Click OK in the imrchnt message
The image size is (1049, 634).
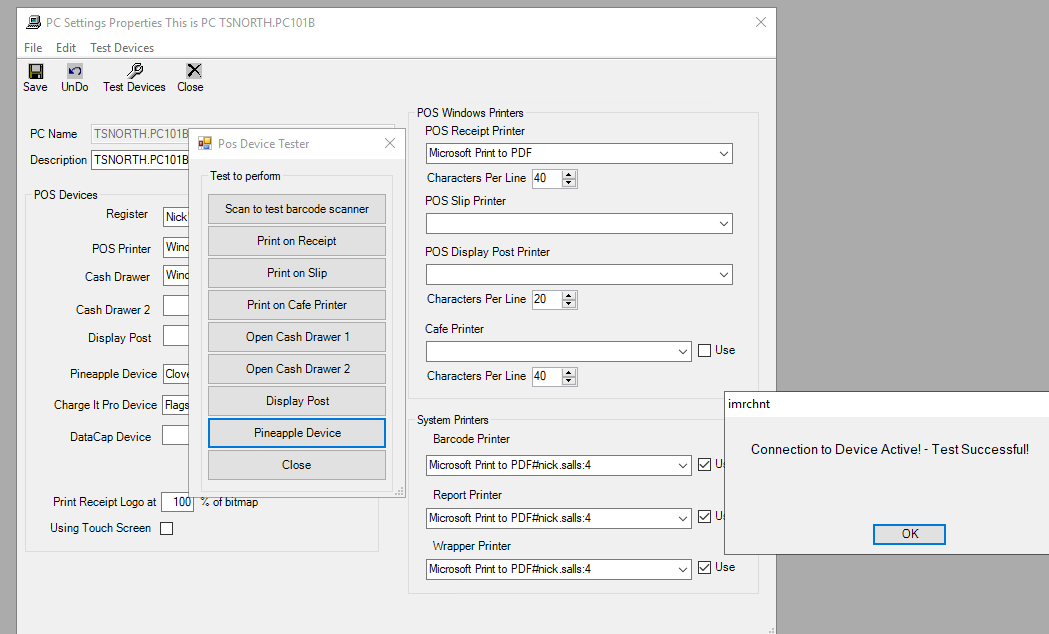pos(909,534)
